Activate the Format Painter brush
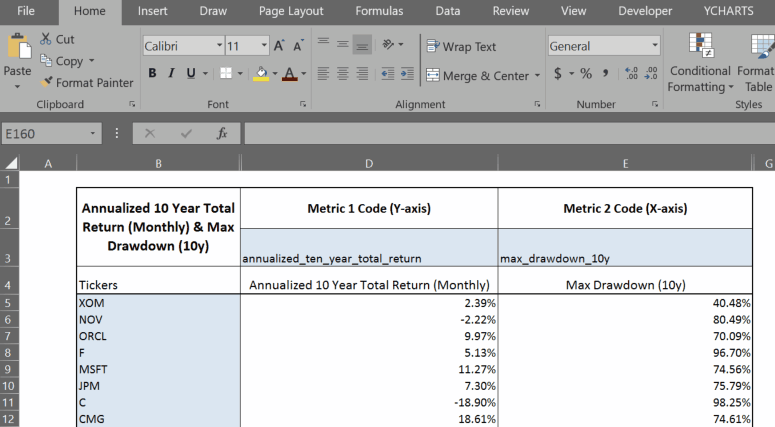Viewport: 775px width, 427px height. (47, 82)
